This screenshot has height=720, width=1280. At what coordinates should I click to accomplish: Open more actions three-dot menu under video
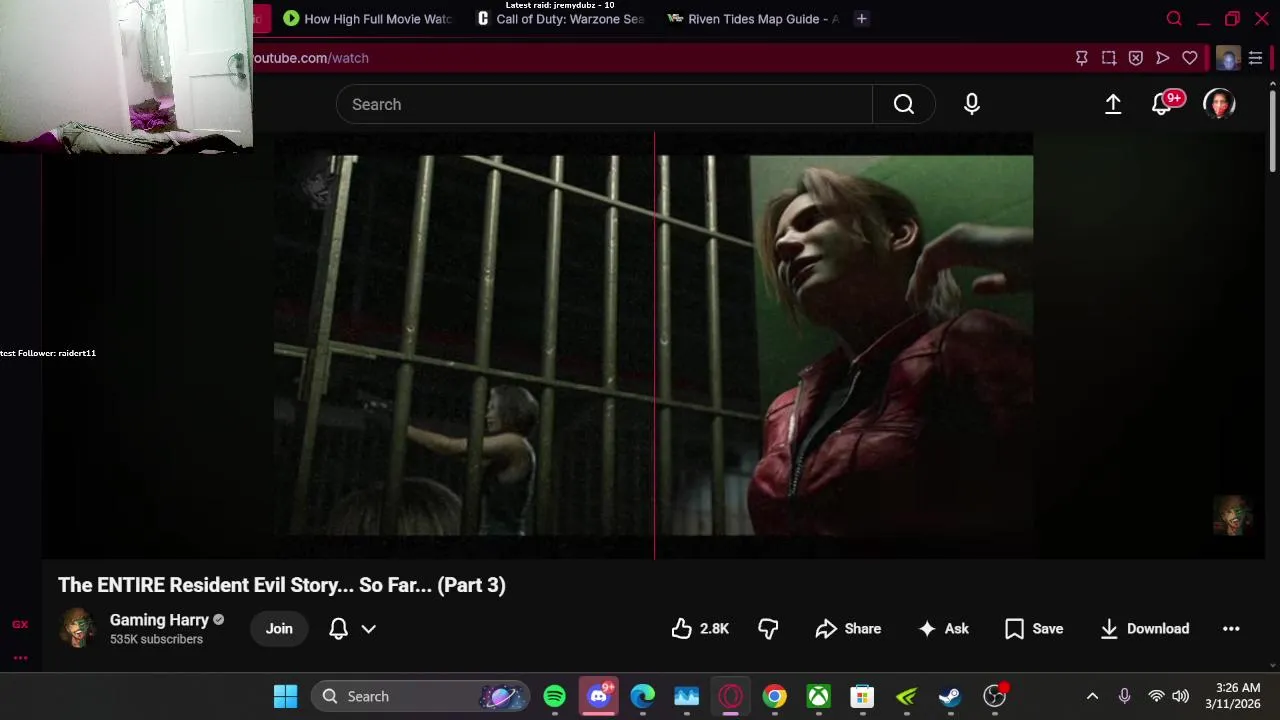click(x=1231, y=629)
